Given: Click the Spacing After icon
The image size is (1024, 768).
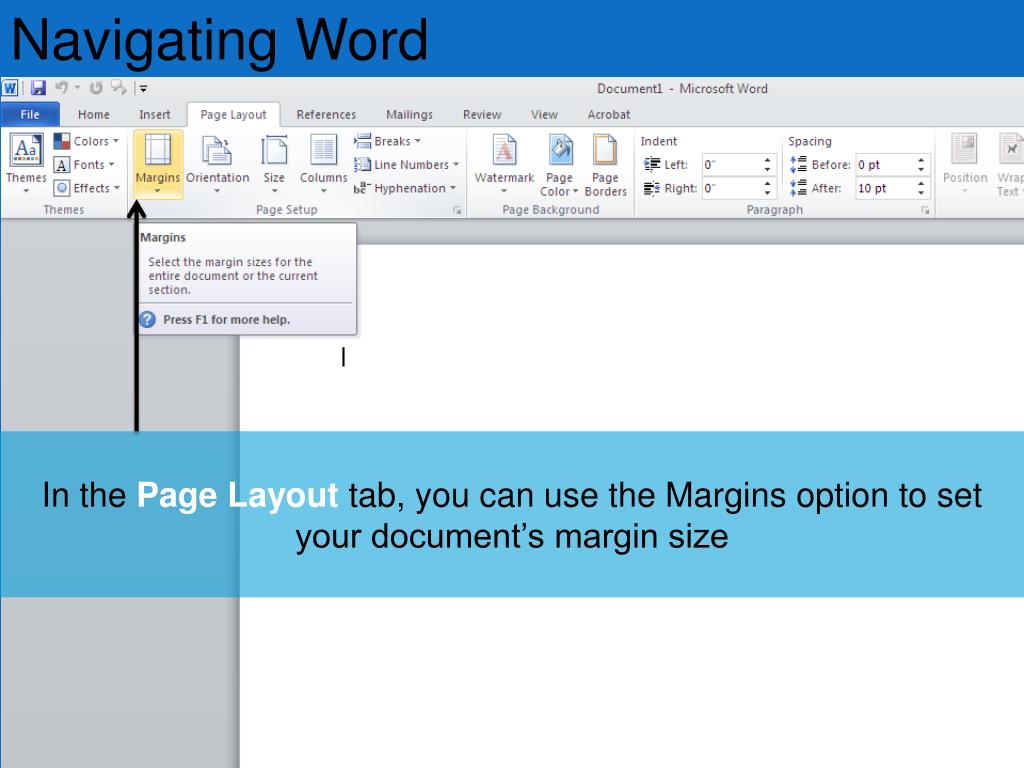Looking at the screenshot, I should click(x=798, y=188).
